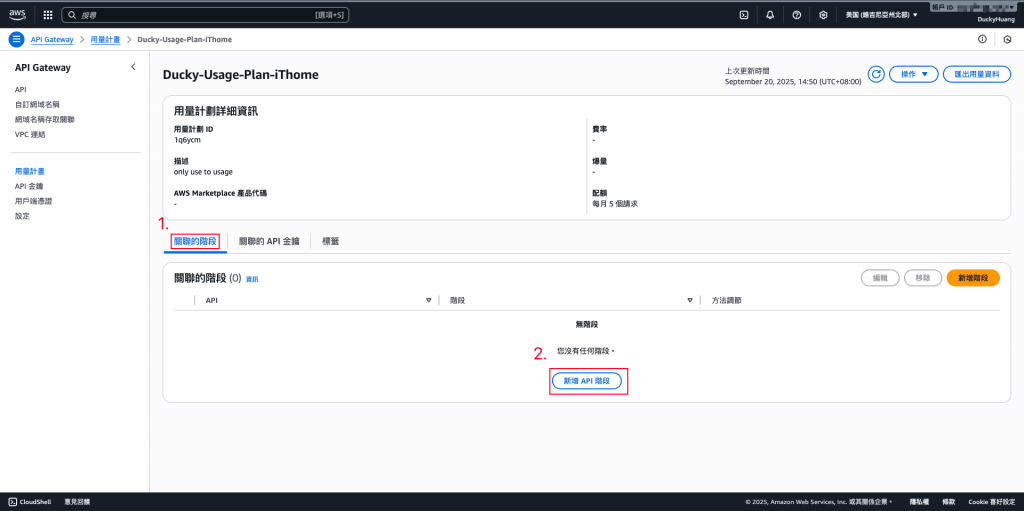Go to API Gateway breadcrumb link
Image resolution: width=1024 pixels, height=511 pixels.
click(52, 39)
